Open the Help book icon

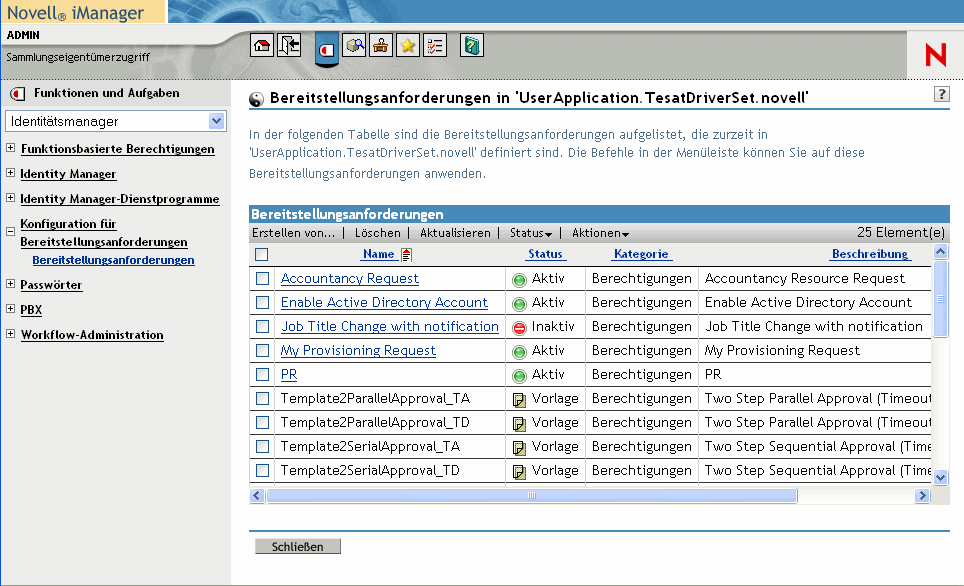472,46
